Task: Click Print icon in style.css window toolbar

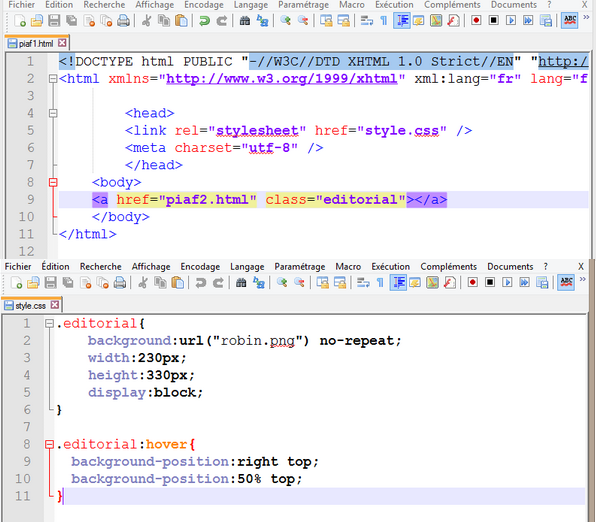Action: [x=120, y=283]
